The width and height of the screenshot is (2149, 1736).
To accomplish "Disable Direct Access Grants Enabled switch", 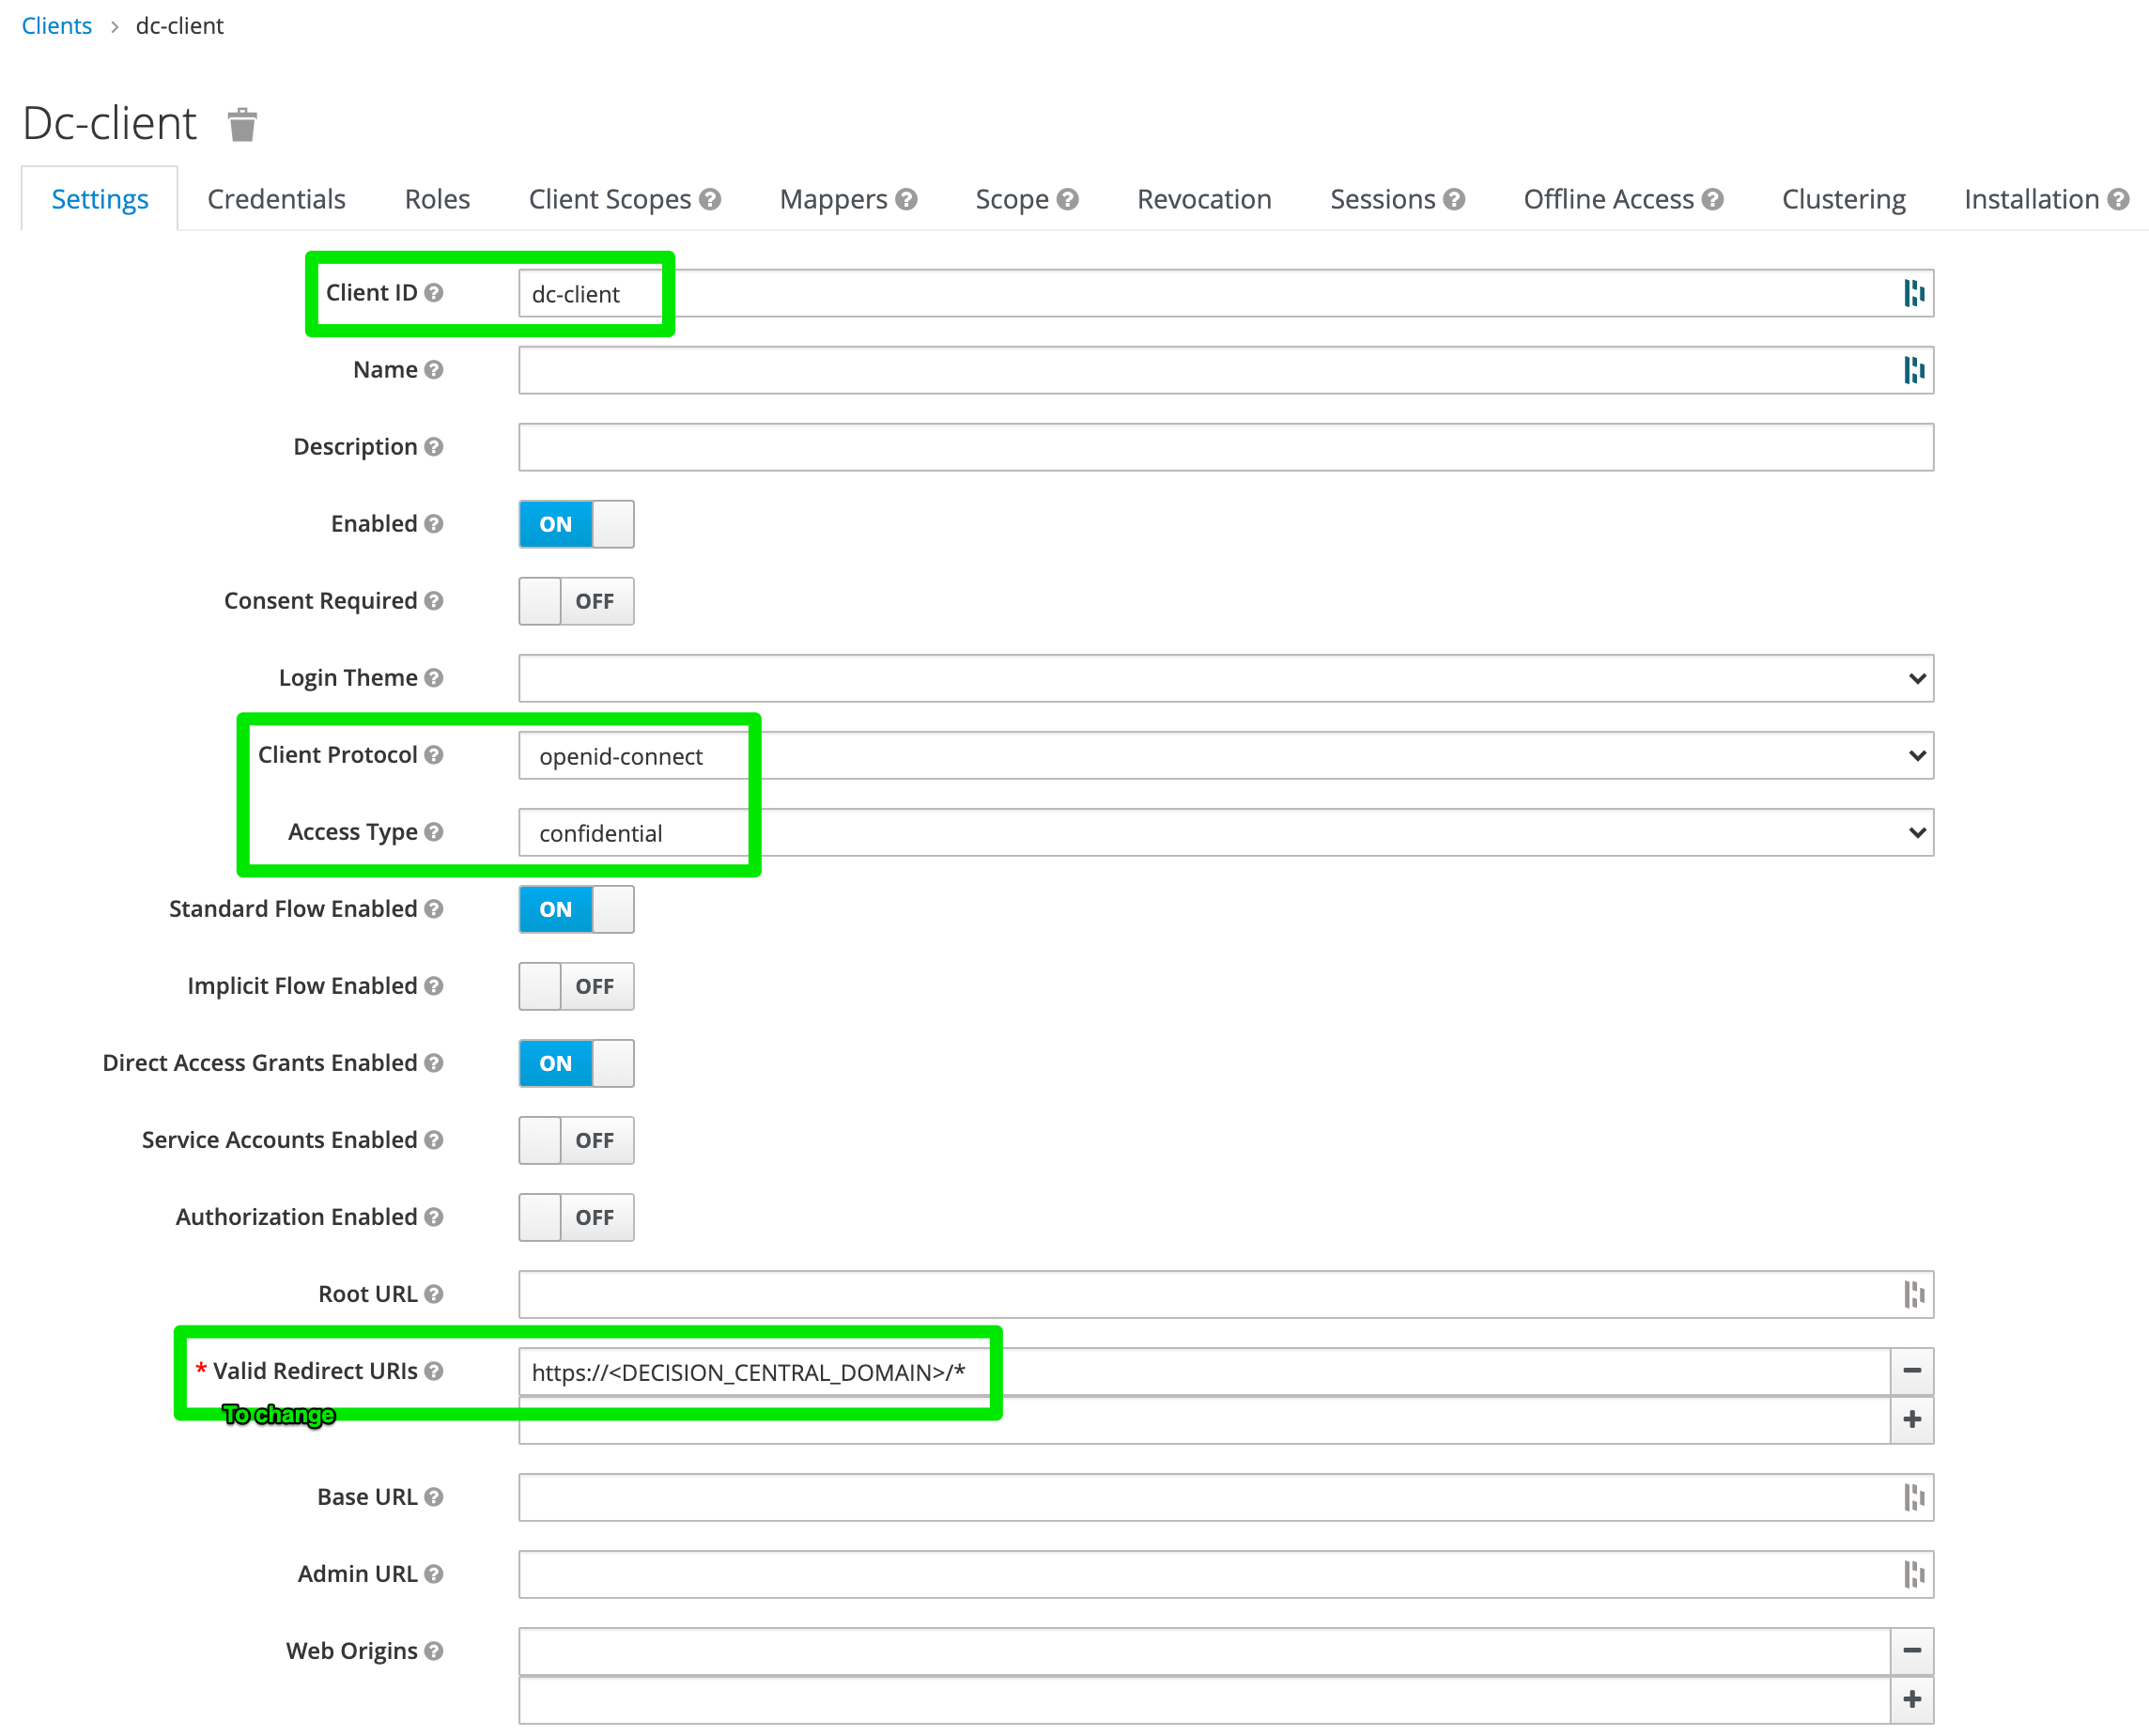I will coord(576,1063).
